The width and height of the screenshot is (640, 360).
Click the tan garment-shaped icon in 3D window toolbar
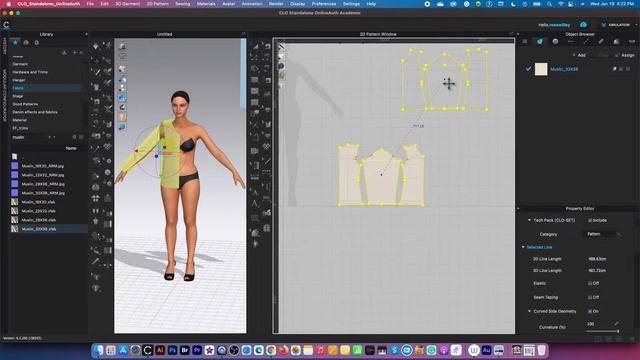tap(122, 117)
